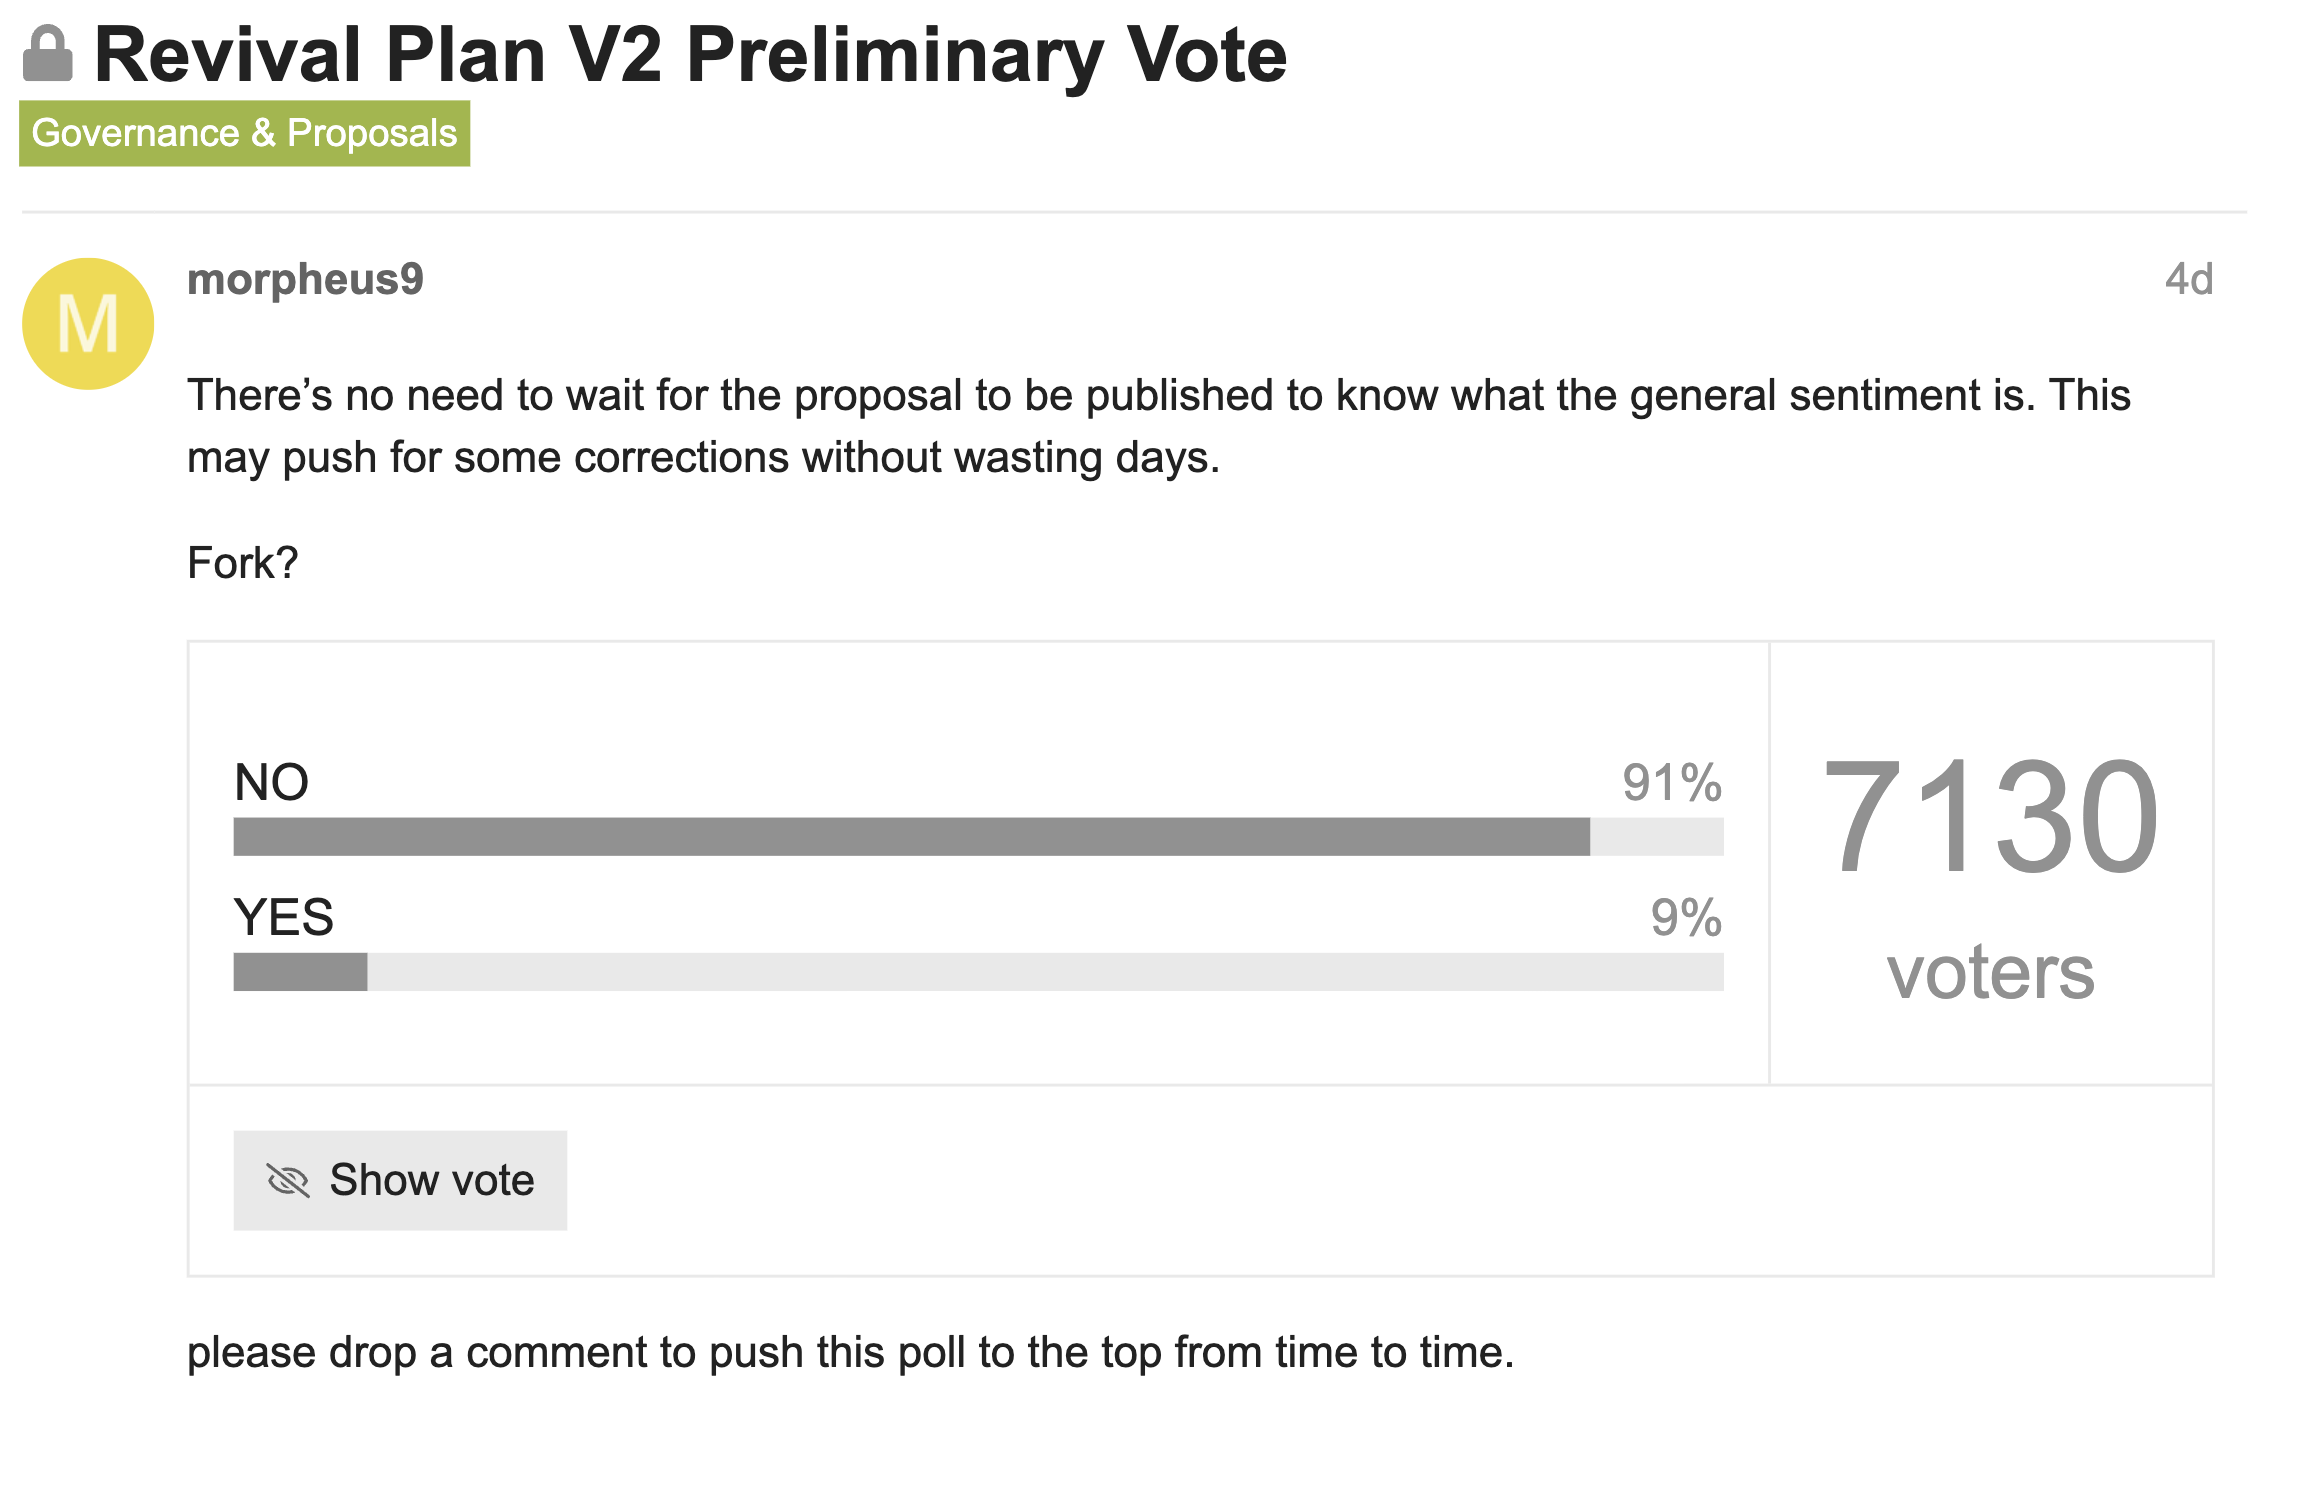
Task: Open the Governance & Proposals category tag
Action: 244,134
